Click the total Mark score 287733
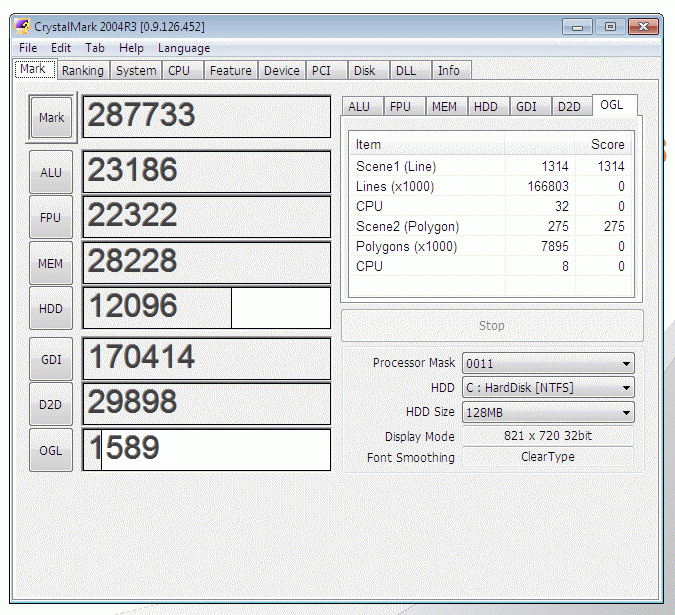Image resolution: width=675 pixels, height=615 pixels. pos(207,117)
